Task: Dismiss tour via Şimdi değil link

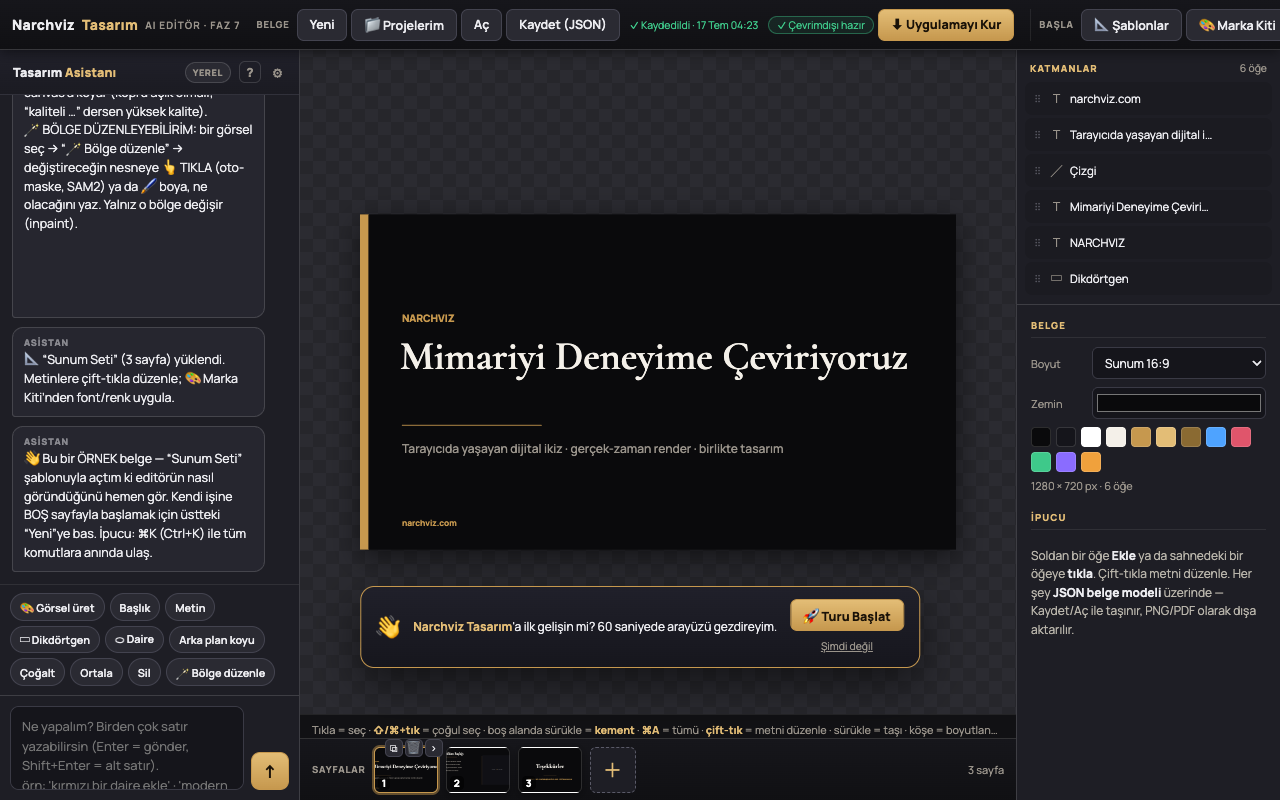Action: (847, 646)
